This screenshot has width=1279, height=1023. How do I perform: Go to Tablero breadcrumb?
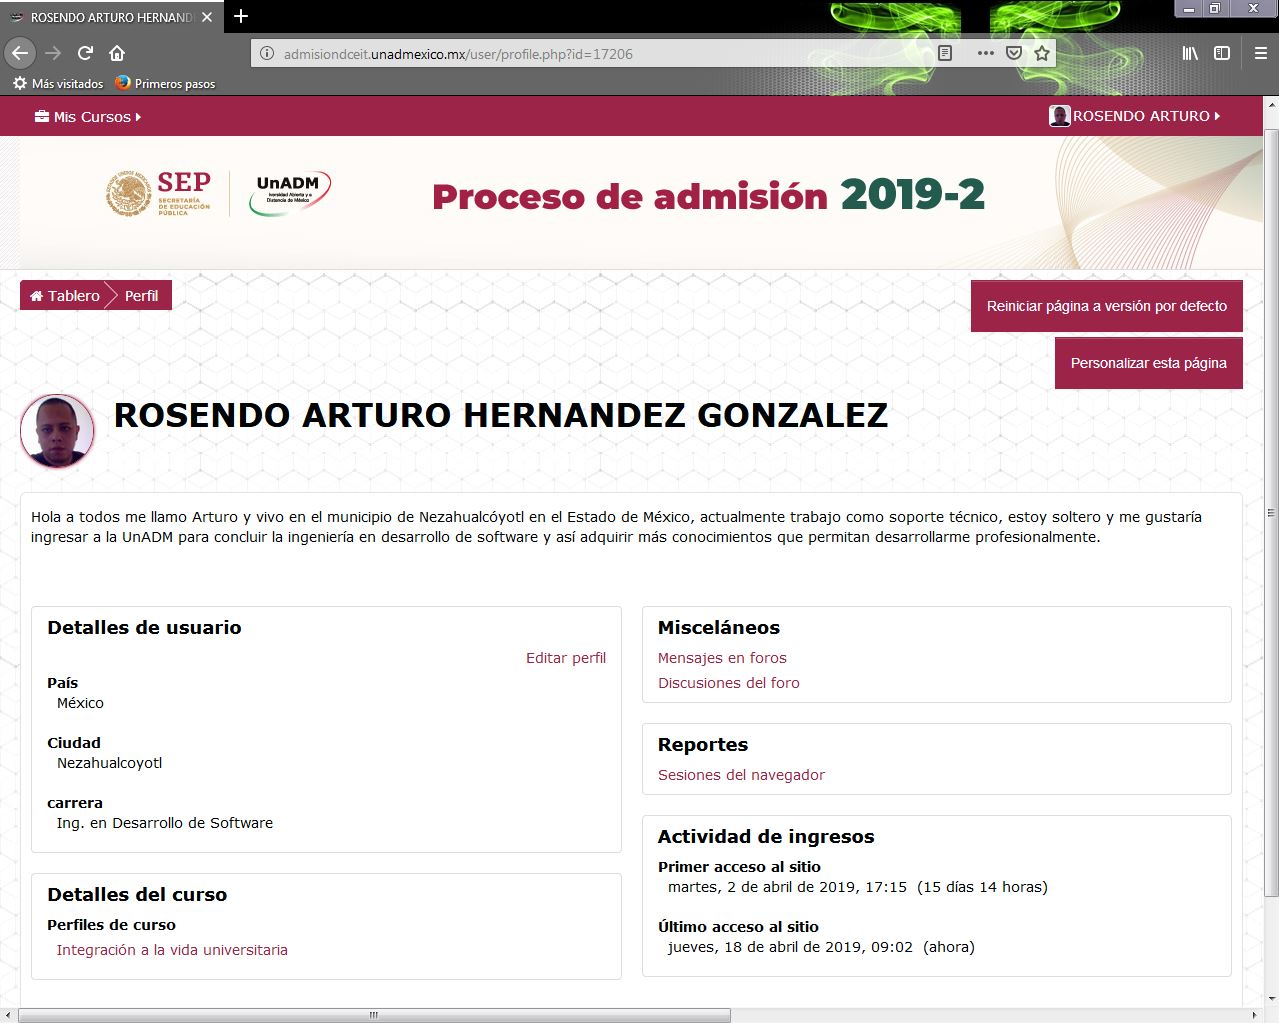65,296
